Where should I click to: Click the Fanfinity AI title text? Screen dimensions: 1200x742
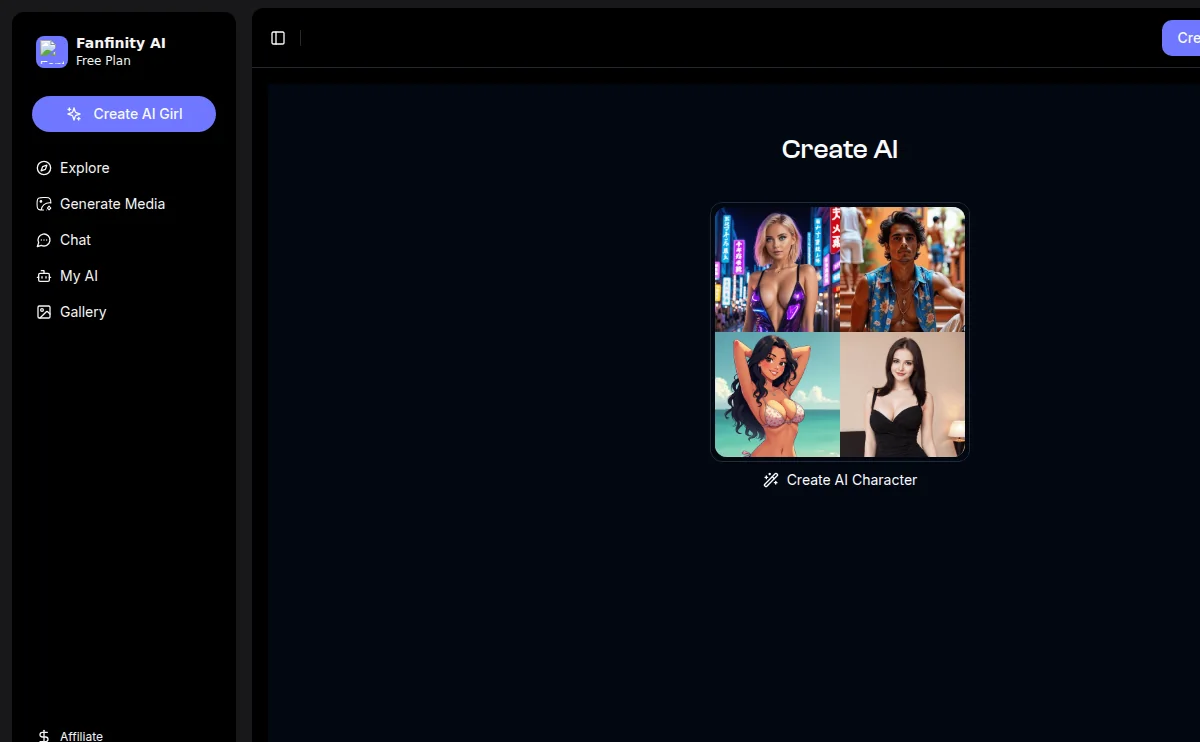pos(121,43)
